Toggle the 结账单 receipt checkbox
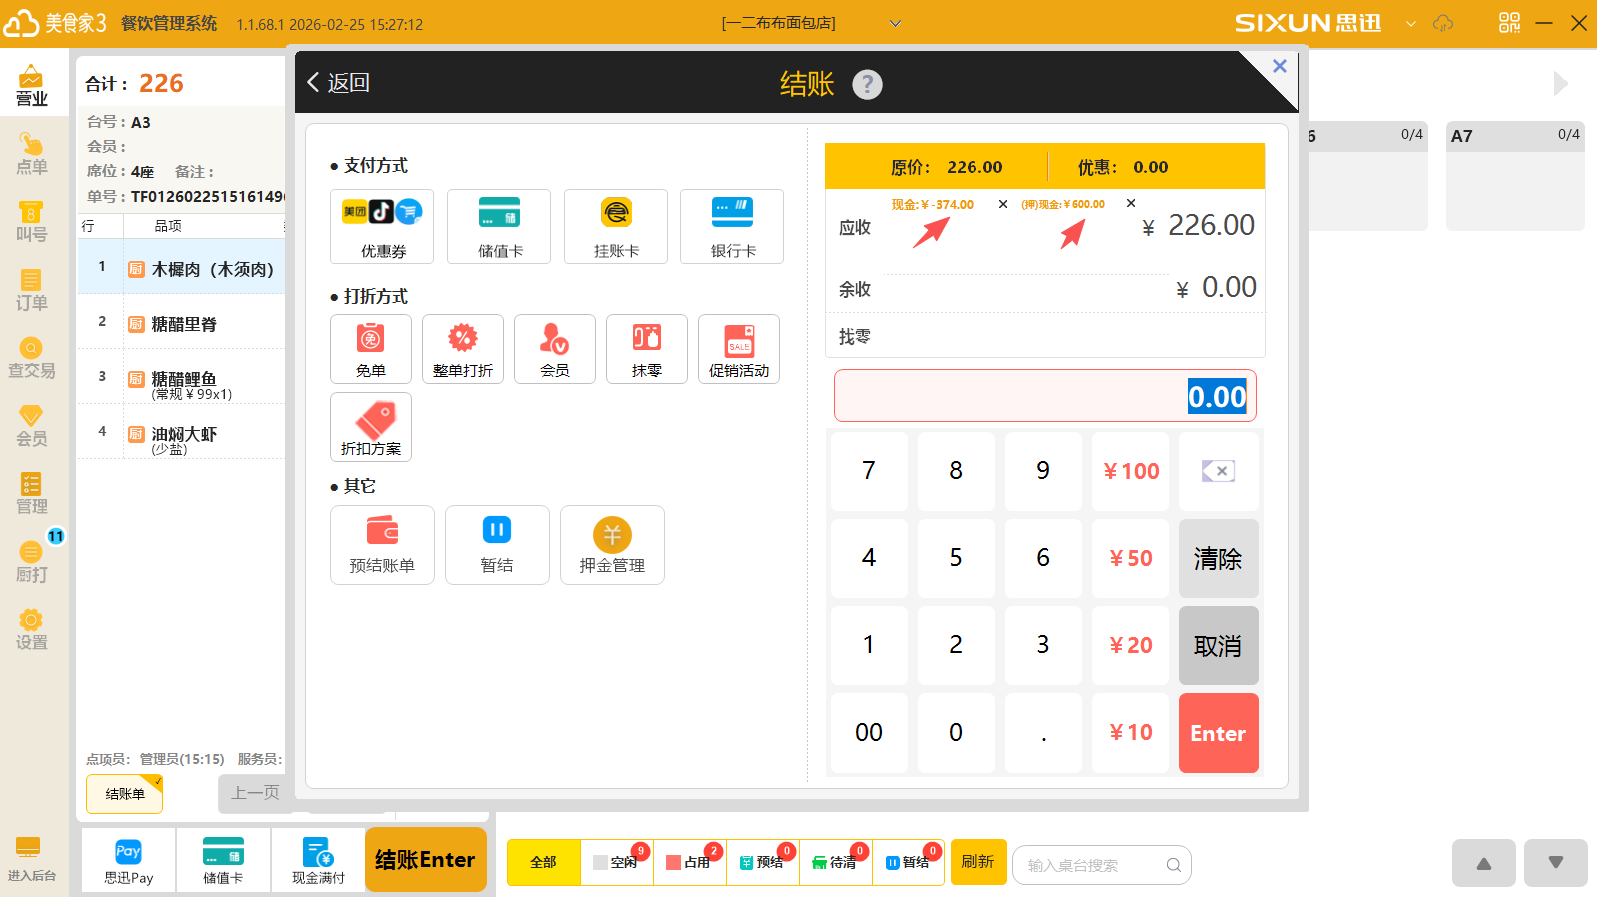1597x897 pixels. pos(125,794)
